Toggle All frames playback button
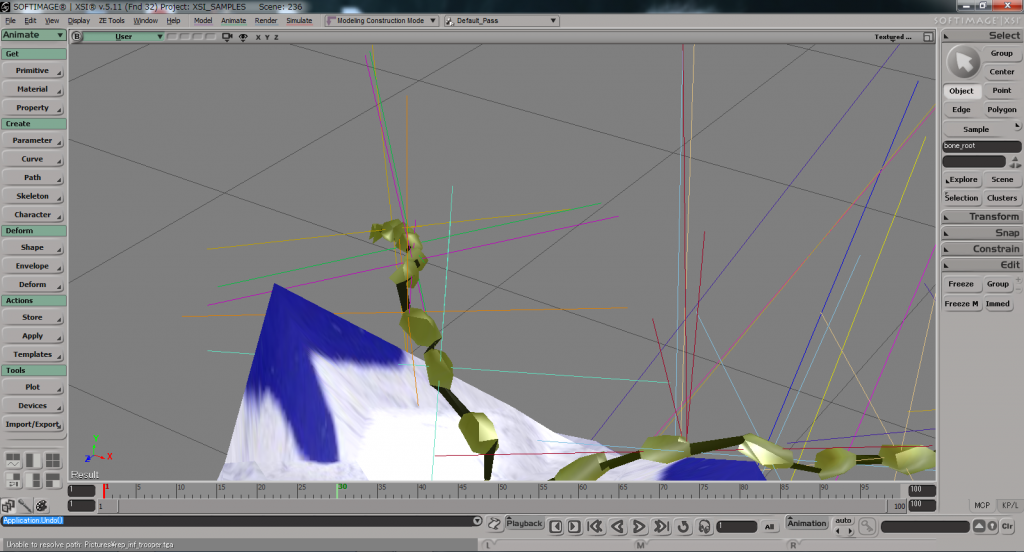 (x=769, y=527)
